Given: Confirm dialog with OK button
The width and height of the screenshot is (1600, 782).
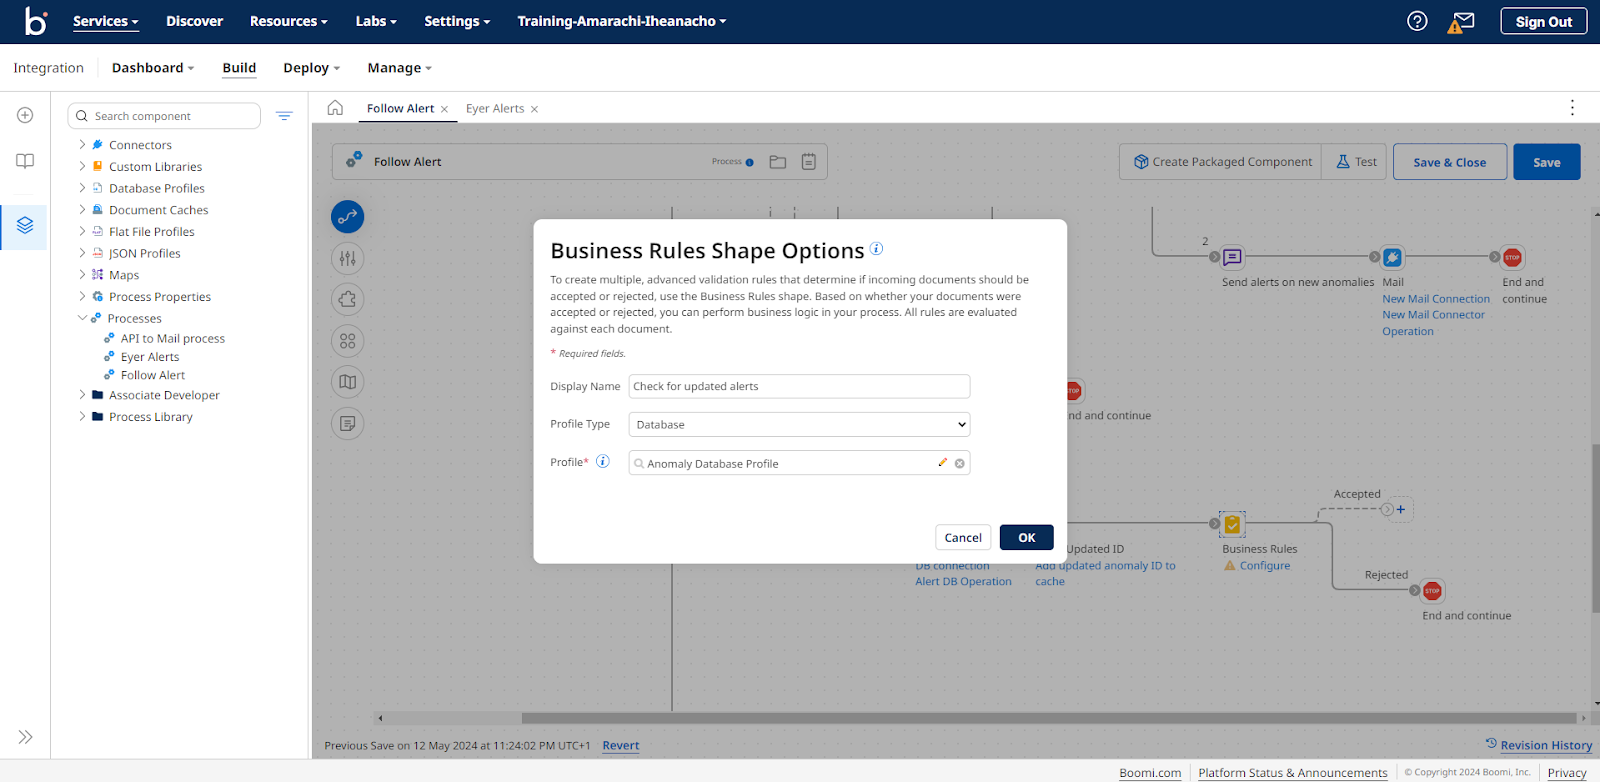Looking at the screenshot, I should click(1027, 537).
